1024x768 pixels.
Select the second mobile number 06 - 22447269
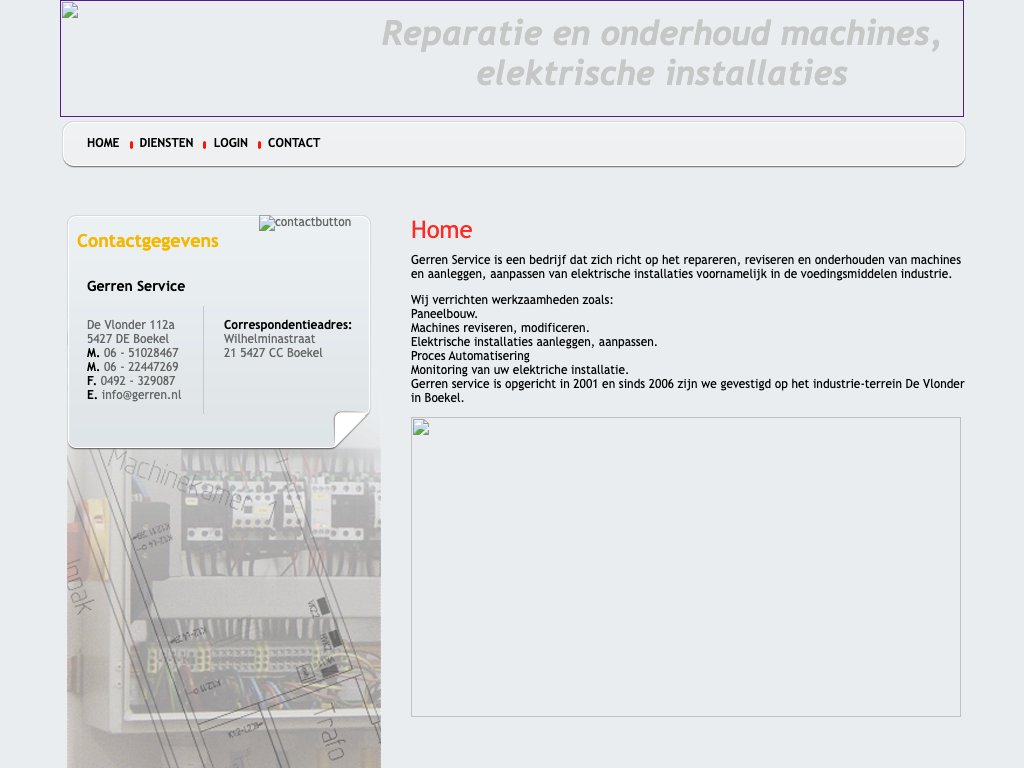coord(141,367)
